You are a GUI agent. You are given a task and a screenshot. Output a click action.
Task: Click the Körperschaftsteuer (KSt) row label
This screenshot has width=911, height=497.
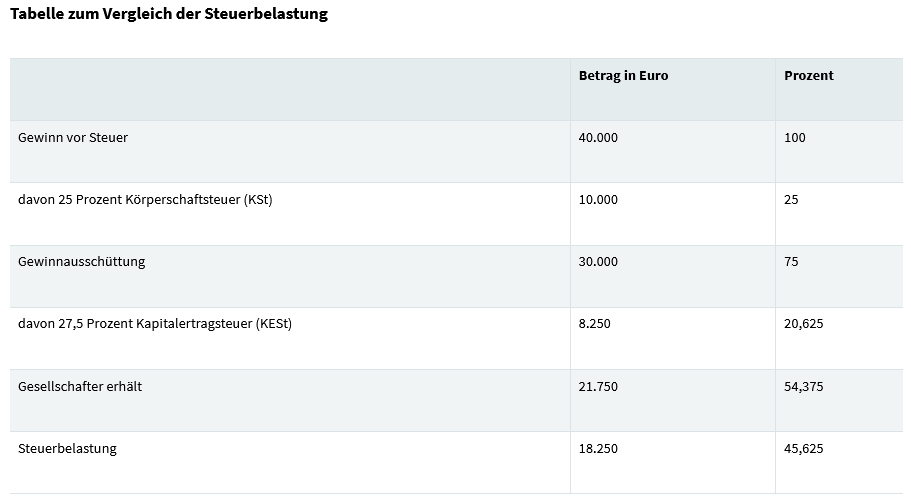tap(145, 200)
